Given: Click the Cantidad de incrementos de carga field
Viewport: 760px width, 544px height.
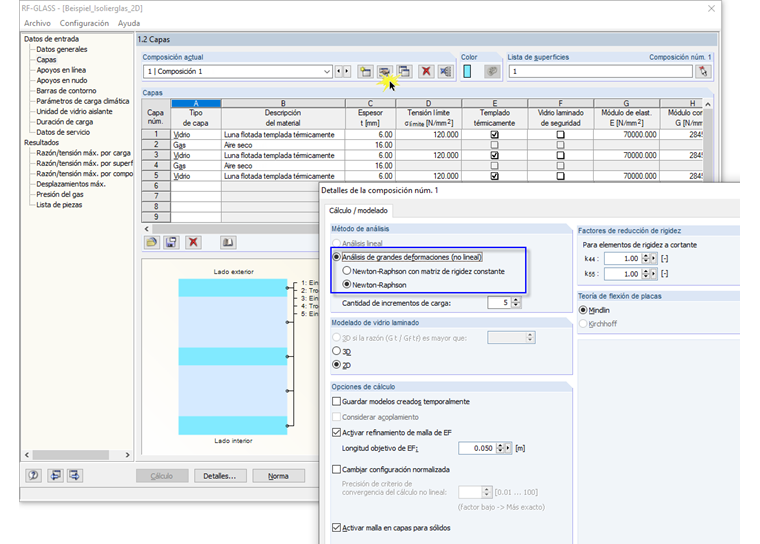Looking at the screenshot, I should coord(499,303).
